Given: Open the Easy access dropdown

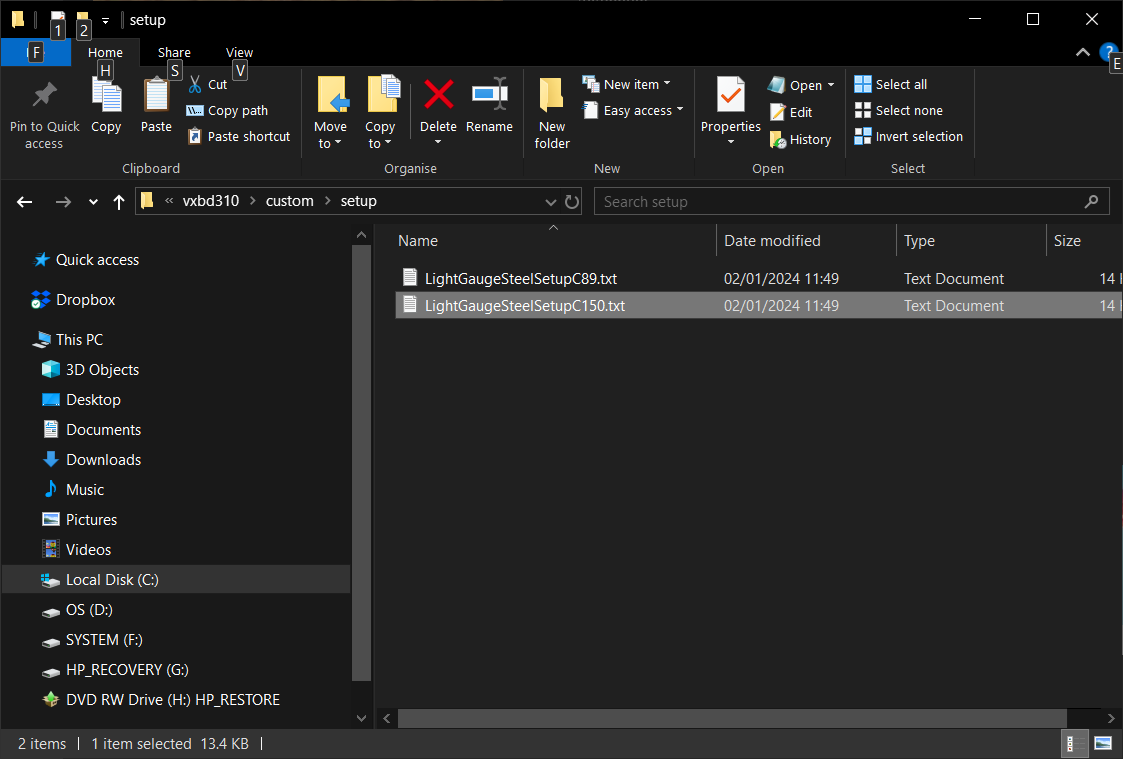Looking at the screenshot, I should [643, 111].
